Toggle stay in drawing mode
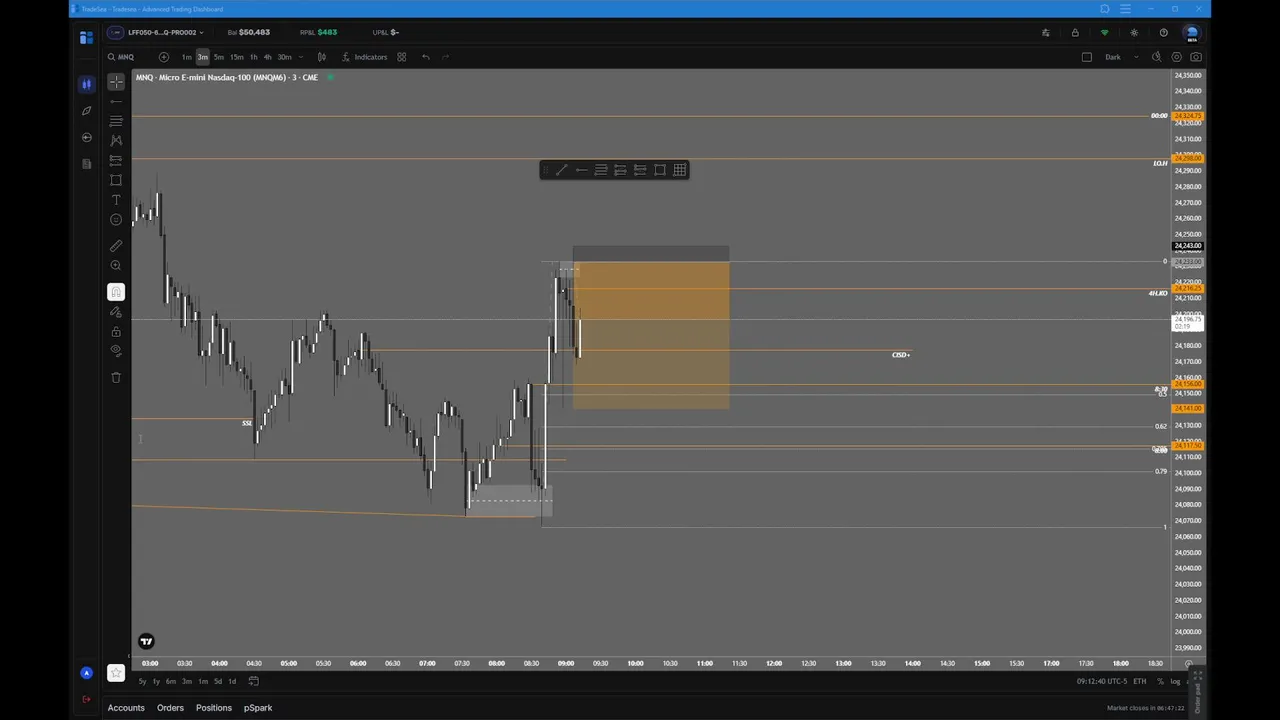 point(116,312)
